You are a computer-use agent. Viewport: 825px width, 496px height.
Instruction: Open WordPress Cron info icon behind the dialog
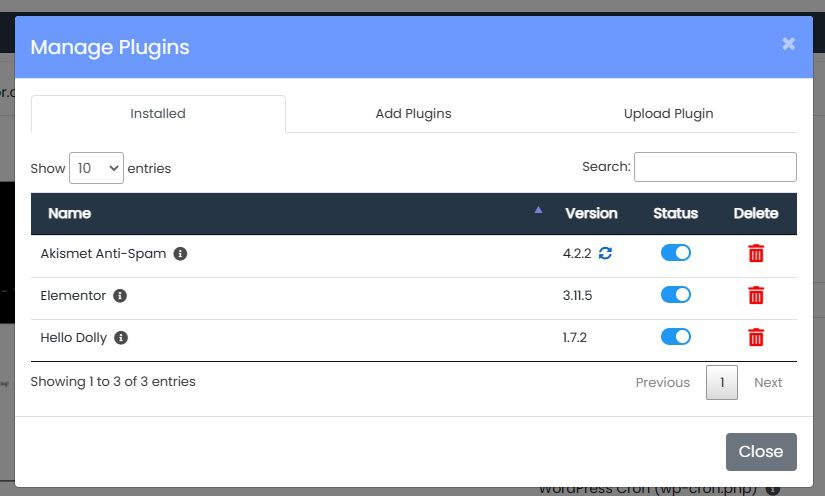772,490
